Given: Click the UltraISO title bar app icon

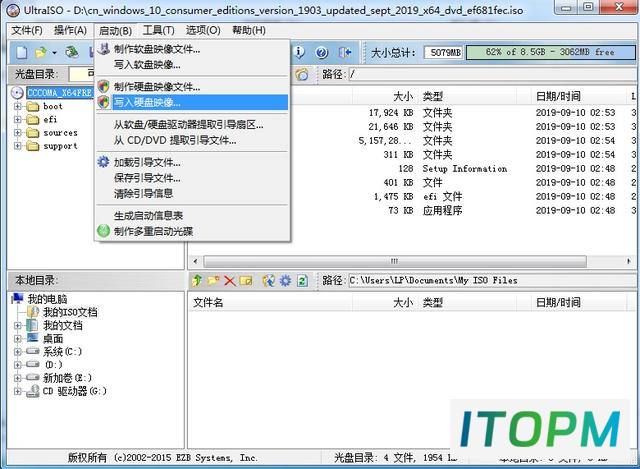Looking at the screenshot, I should pos(13,10).
